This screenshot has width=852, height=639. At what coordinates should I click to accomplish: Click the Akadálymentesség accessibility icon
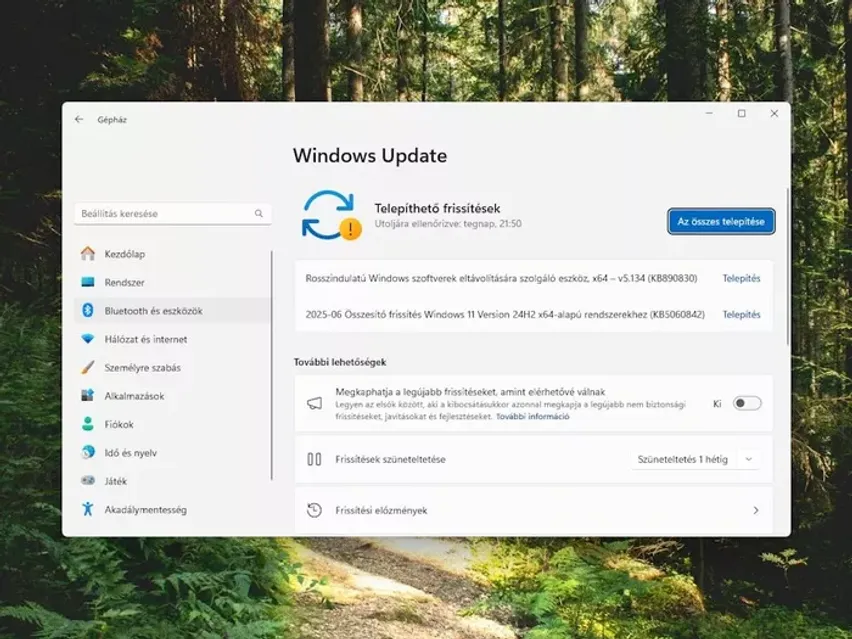(87, 509)
